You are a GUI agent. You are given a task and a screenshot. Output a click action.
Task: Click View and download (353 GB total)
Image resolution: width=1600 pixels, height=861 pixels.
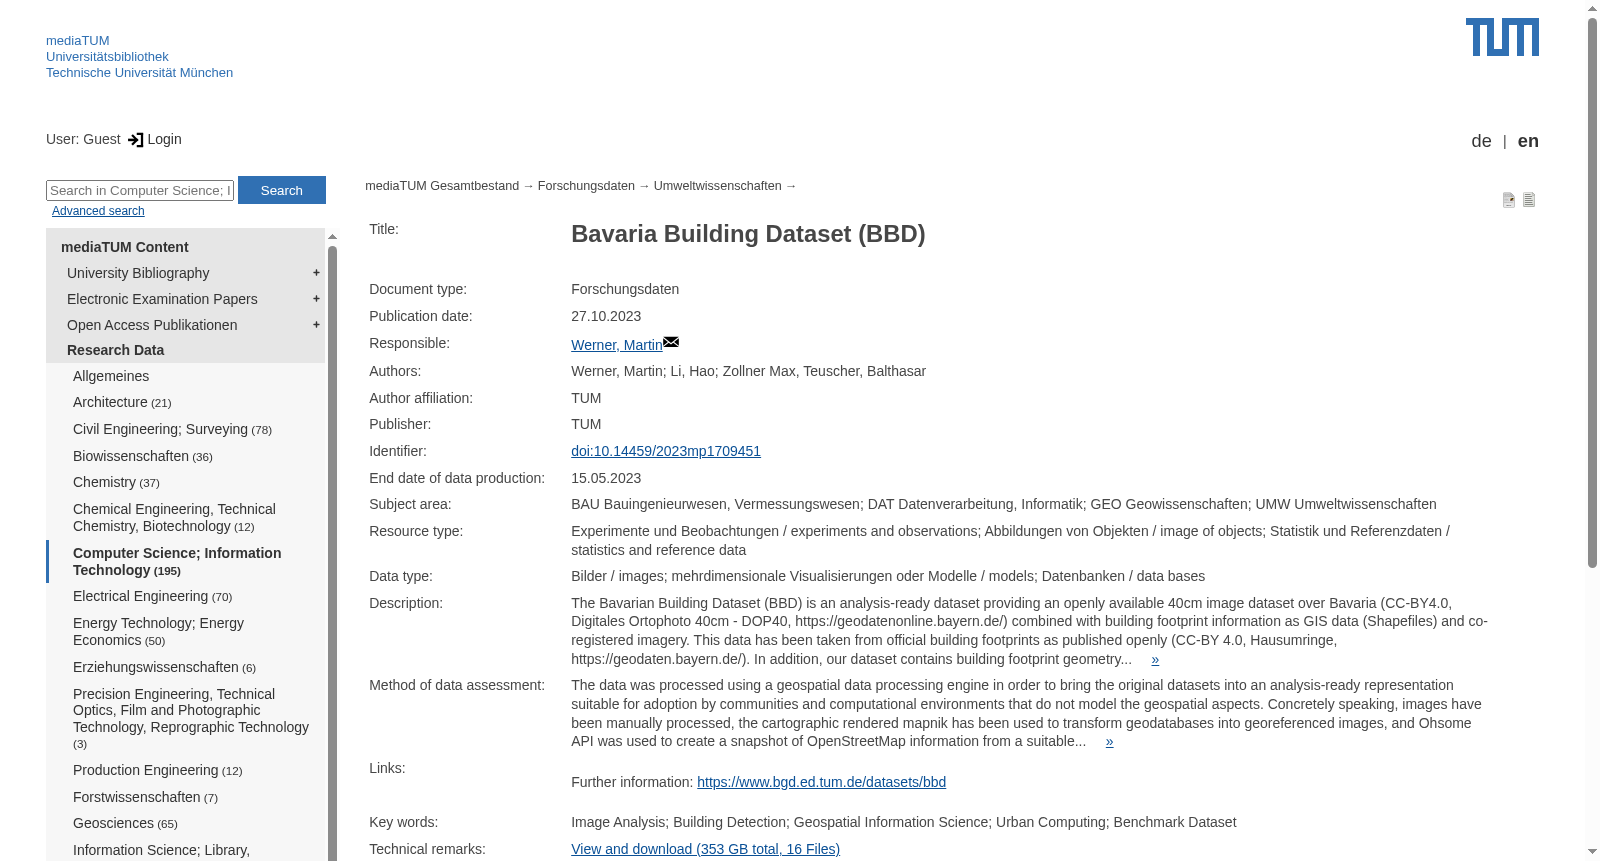705,849
